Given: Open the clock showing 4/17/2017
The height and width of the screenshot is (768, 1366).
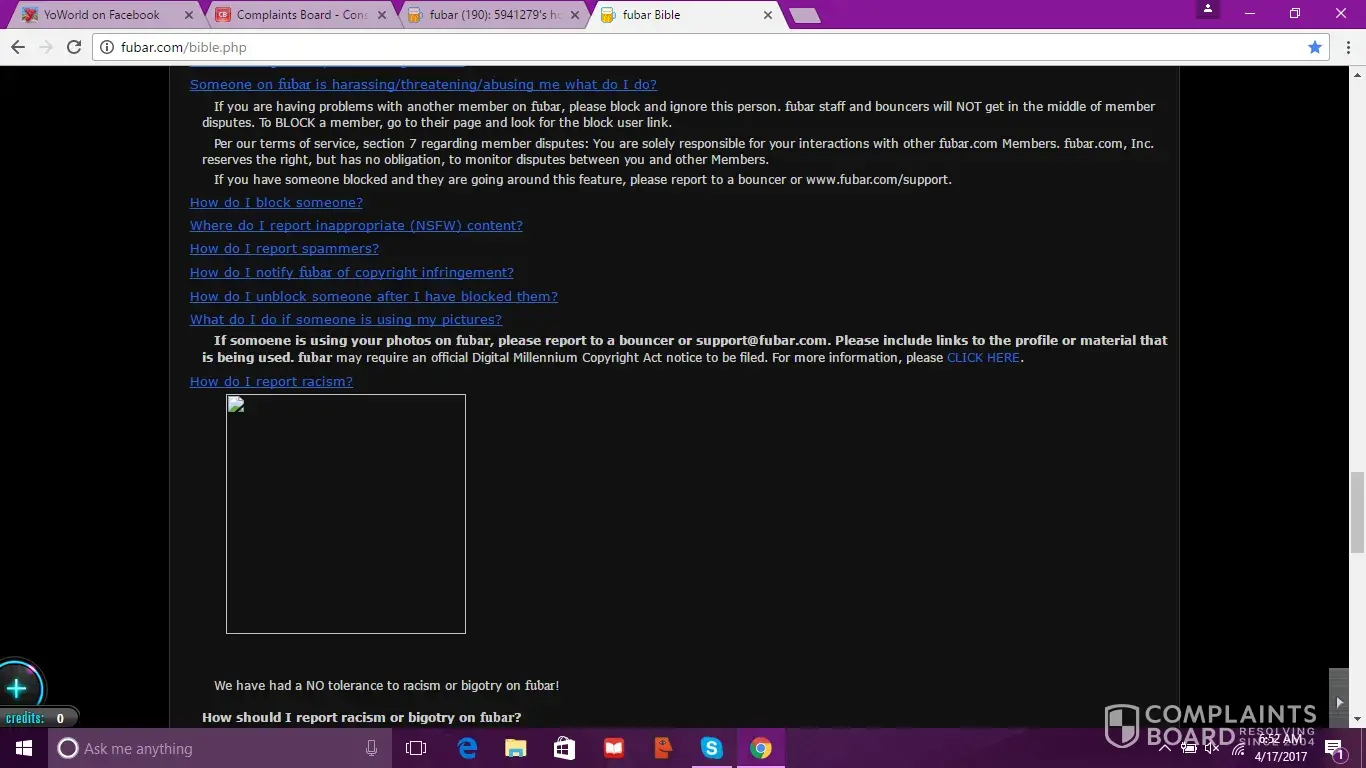Looking at the screenshot, I should point(1280,748).
